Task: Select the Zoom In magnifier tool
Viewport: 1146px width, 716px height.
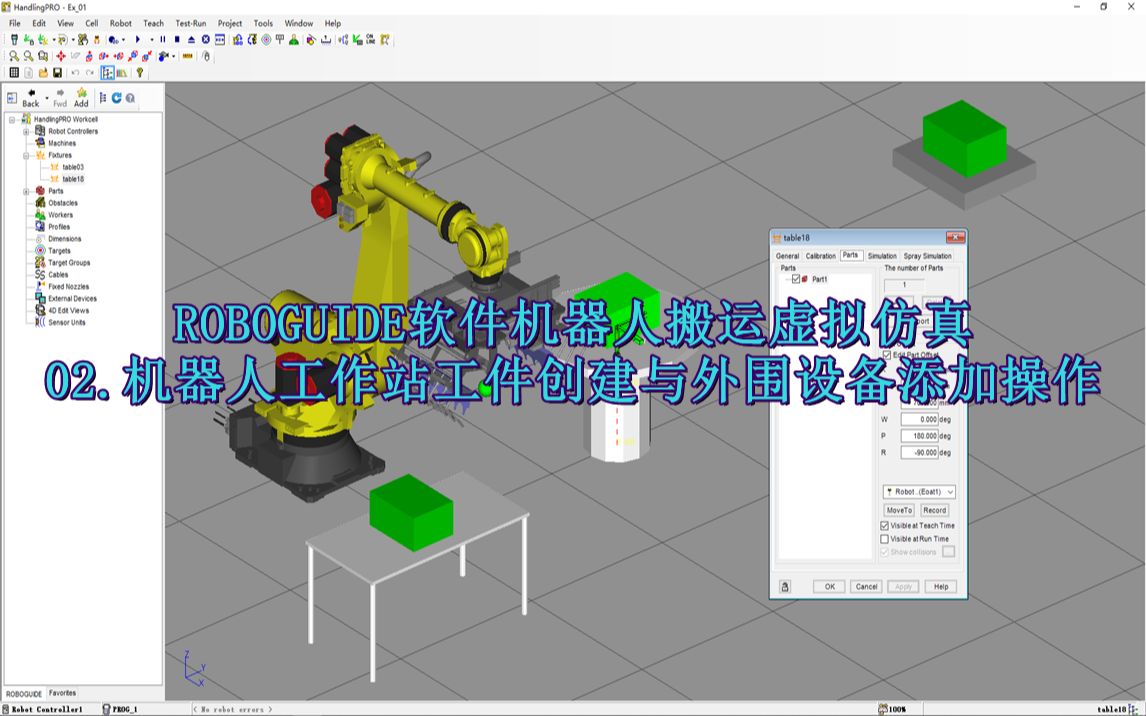Action: click(14, 56)
